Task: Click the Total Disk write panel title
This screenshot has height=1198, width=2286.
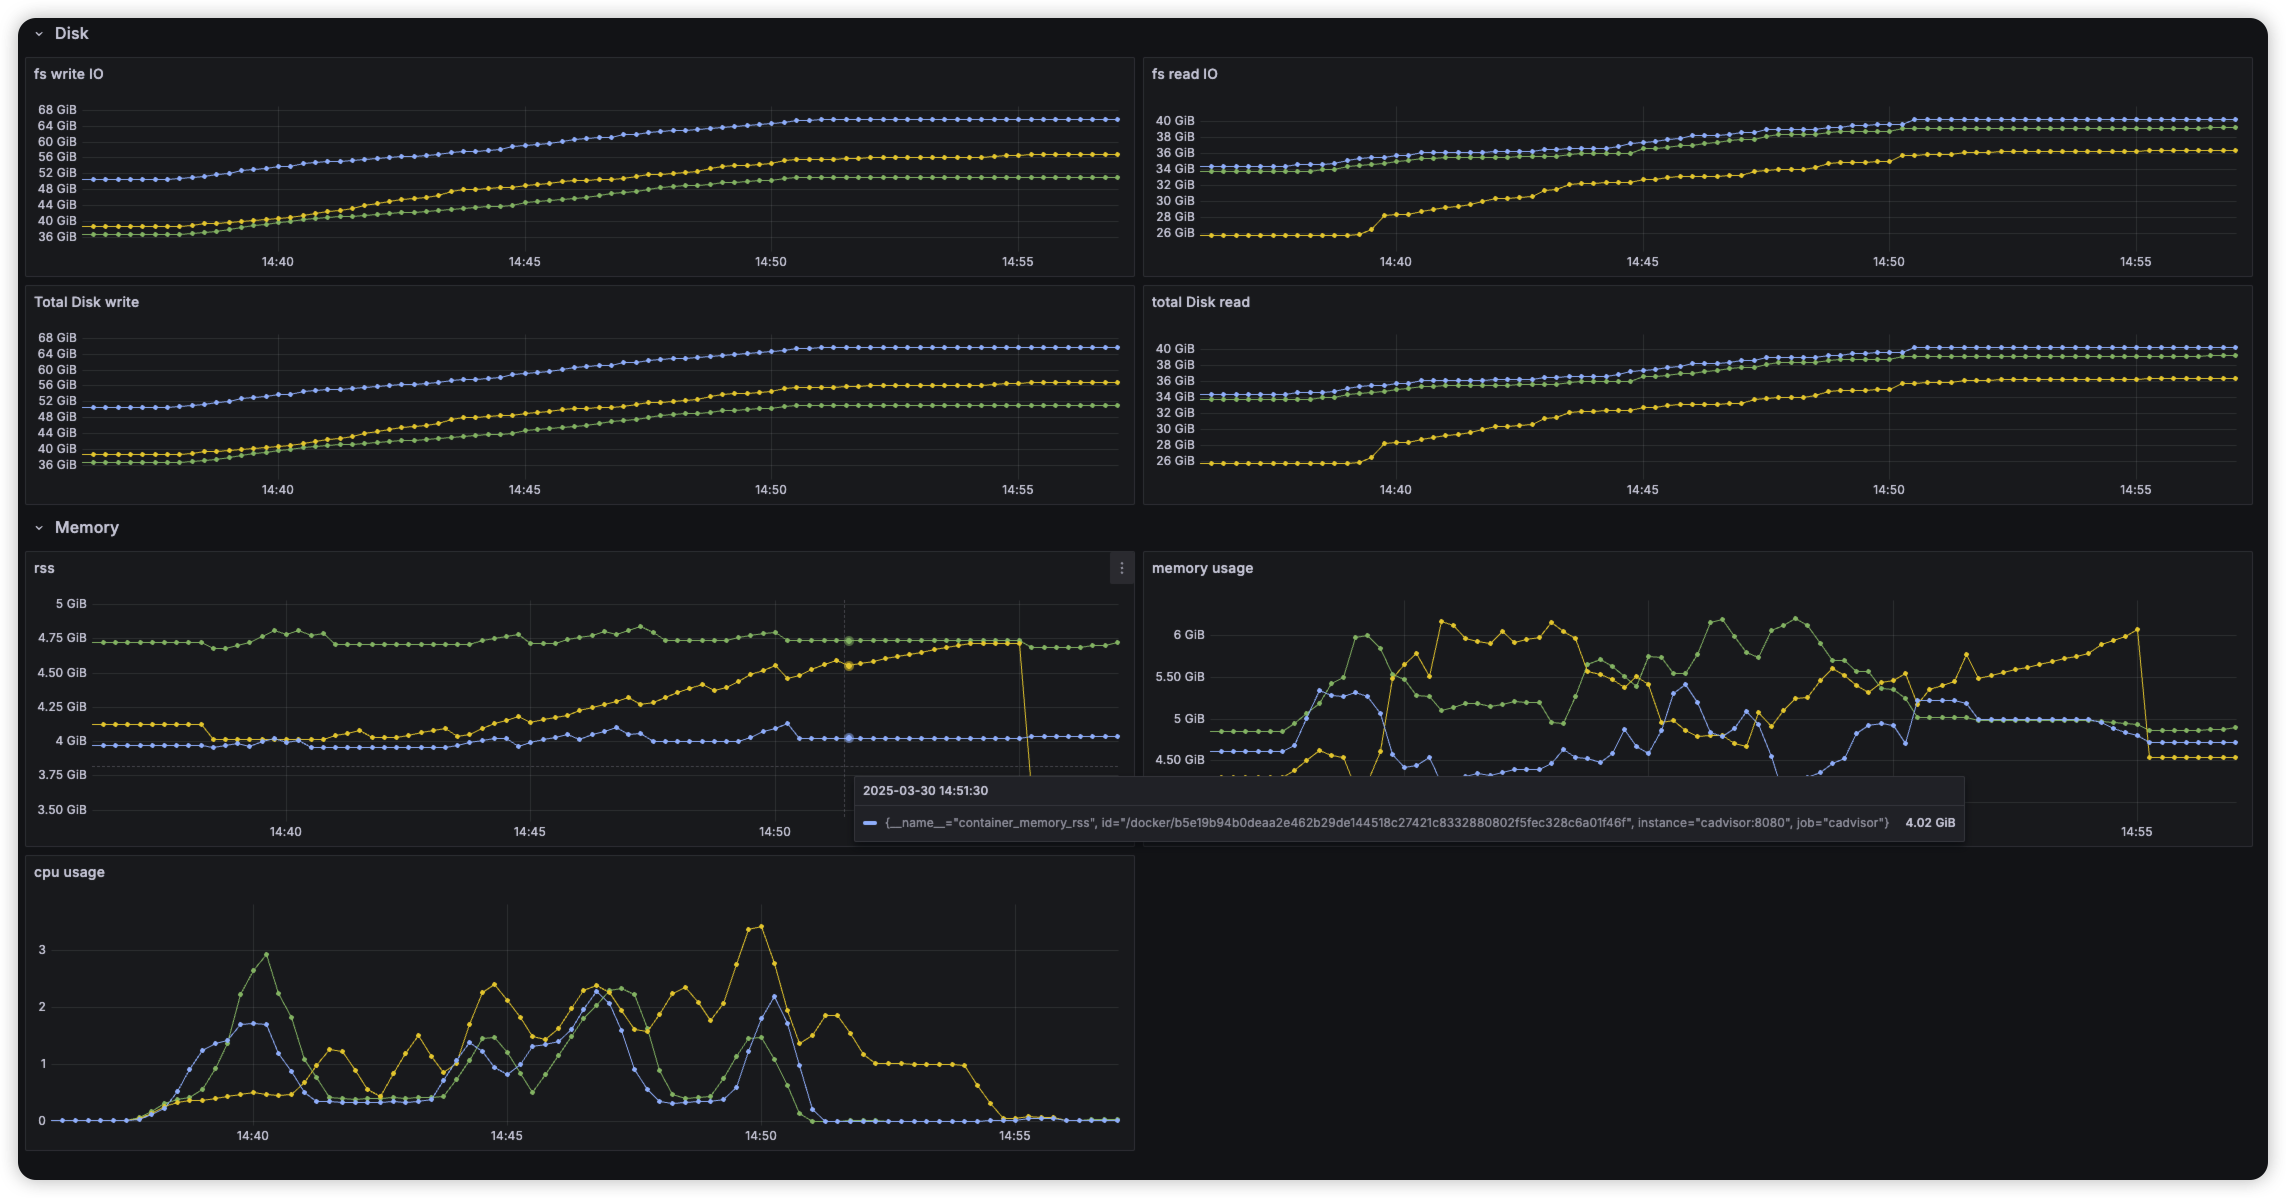Action: click(x=86, y=302)
